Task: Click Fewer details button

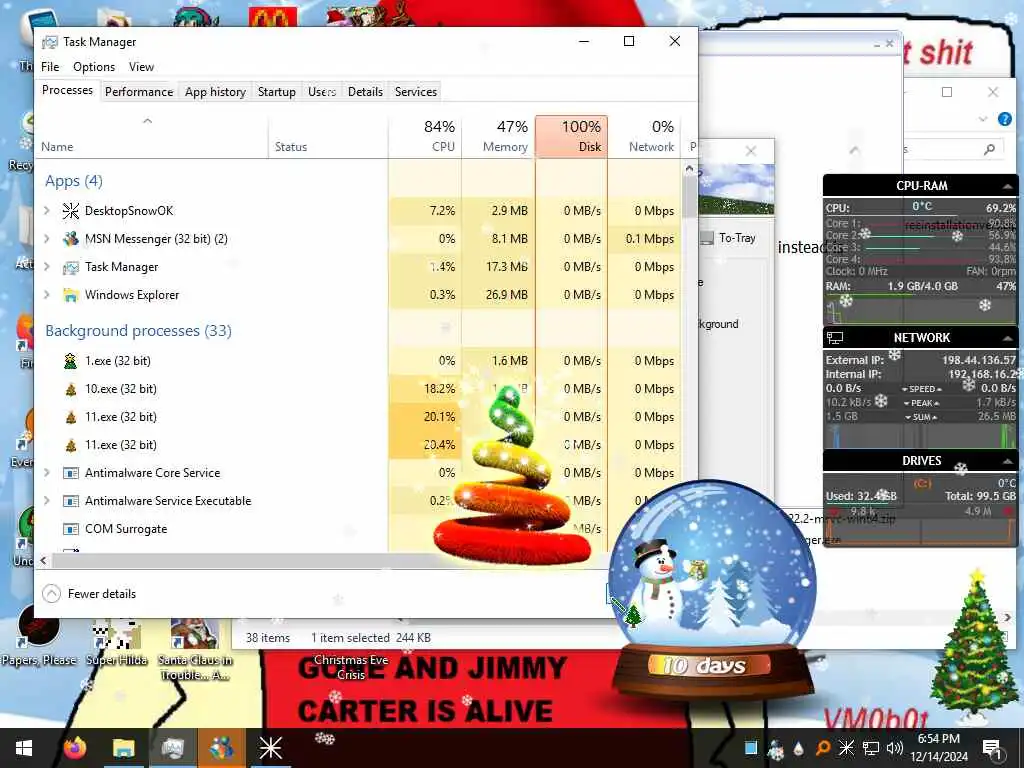Action: [89, 594]
